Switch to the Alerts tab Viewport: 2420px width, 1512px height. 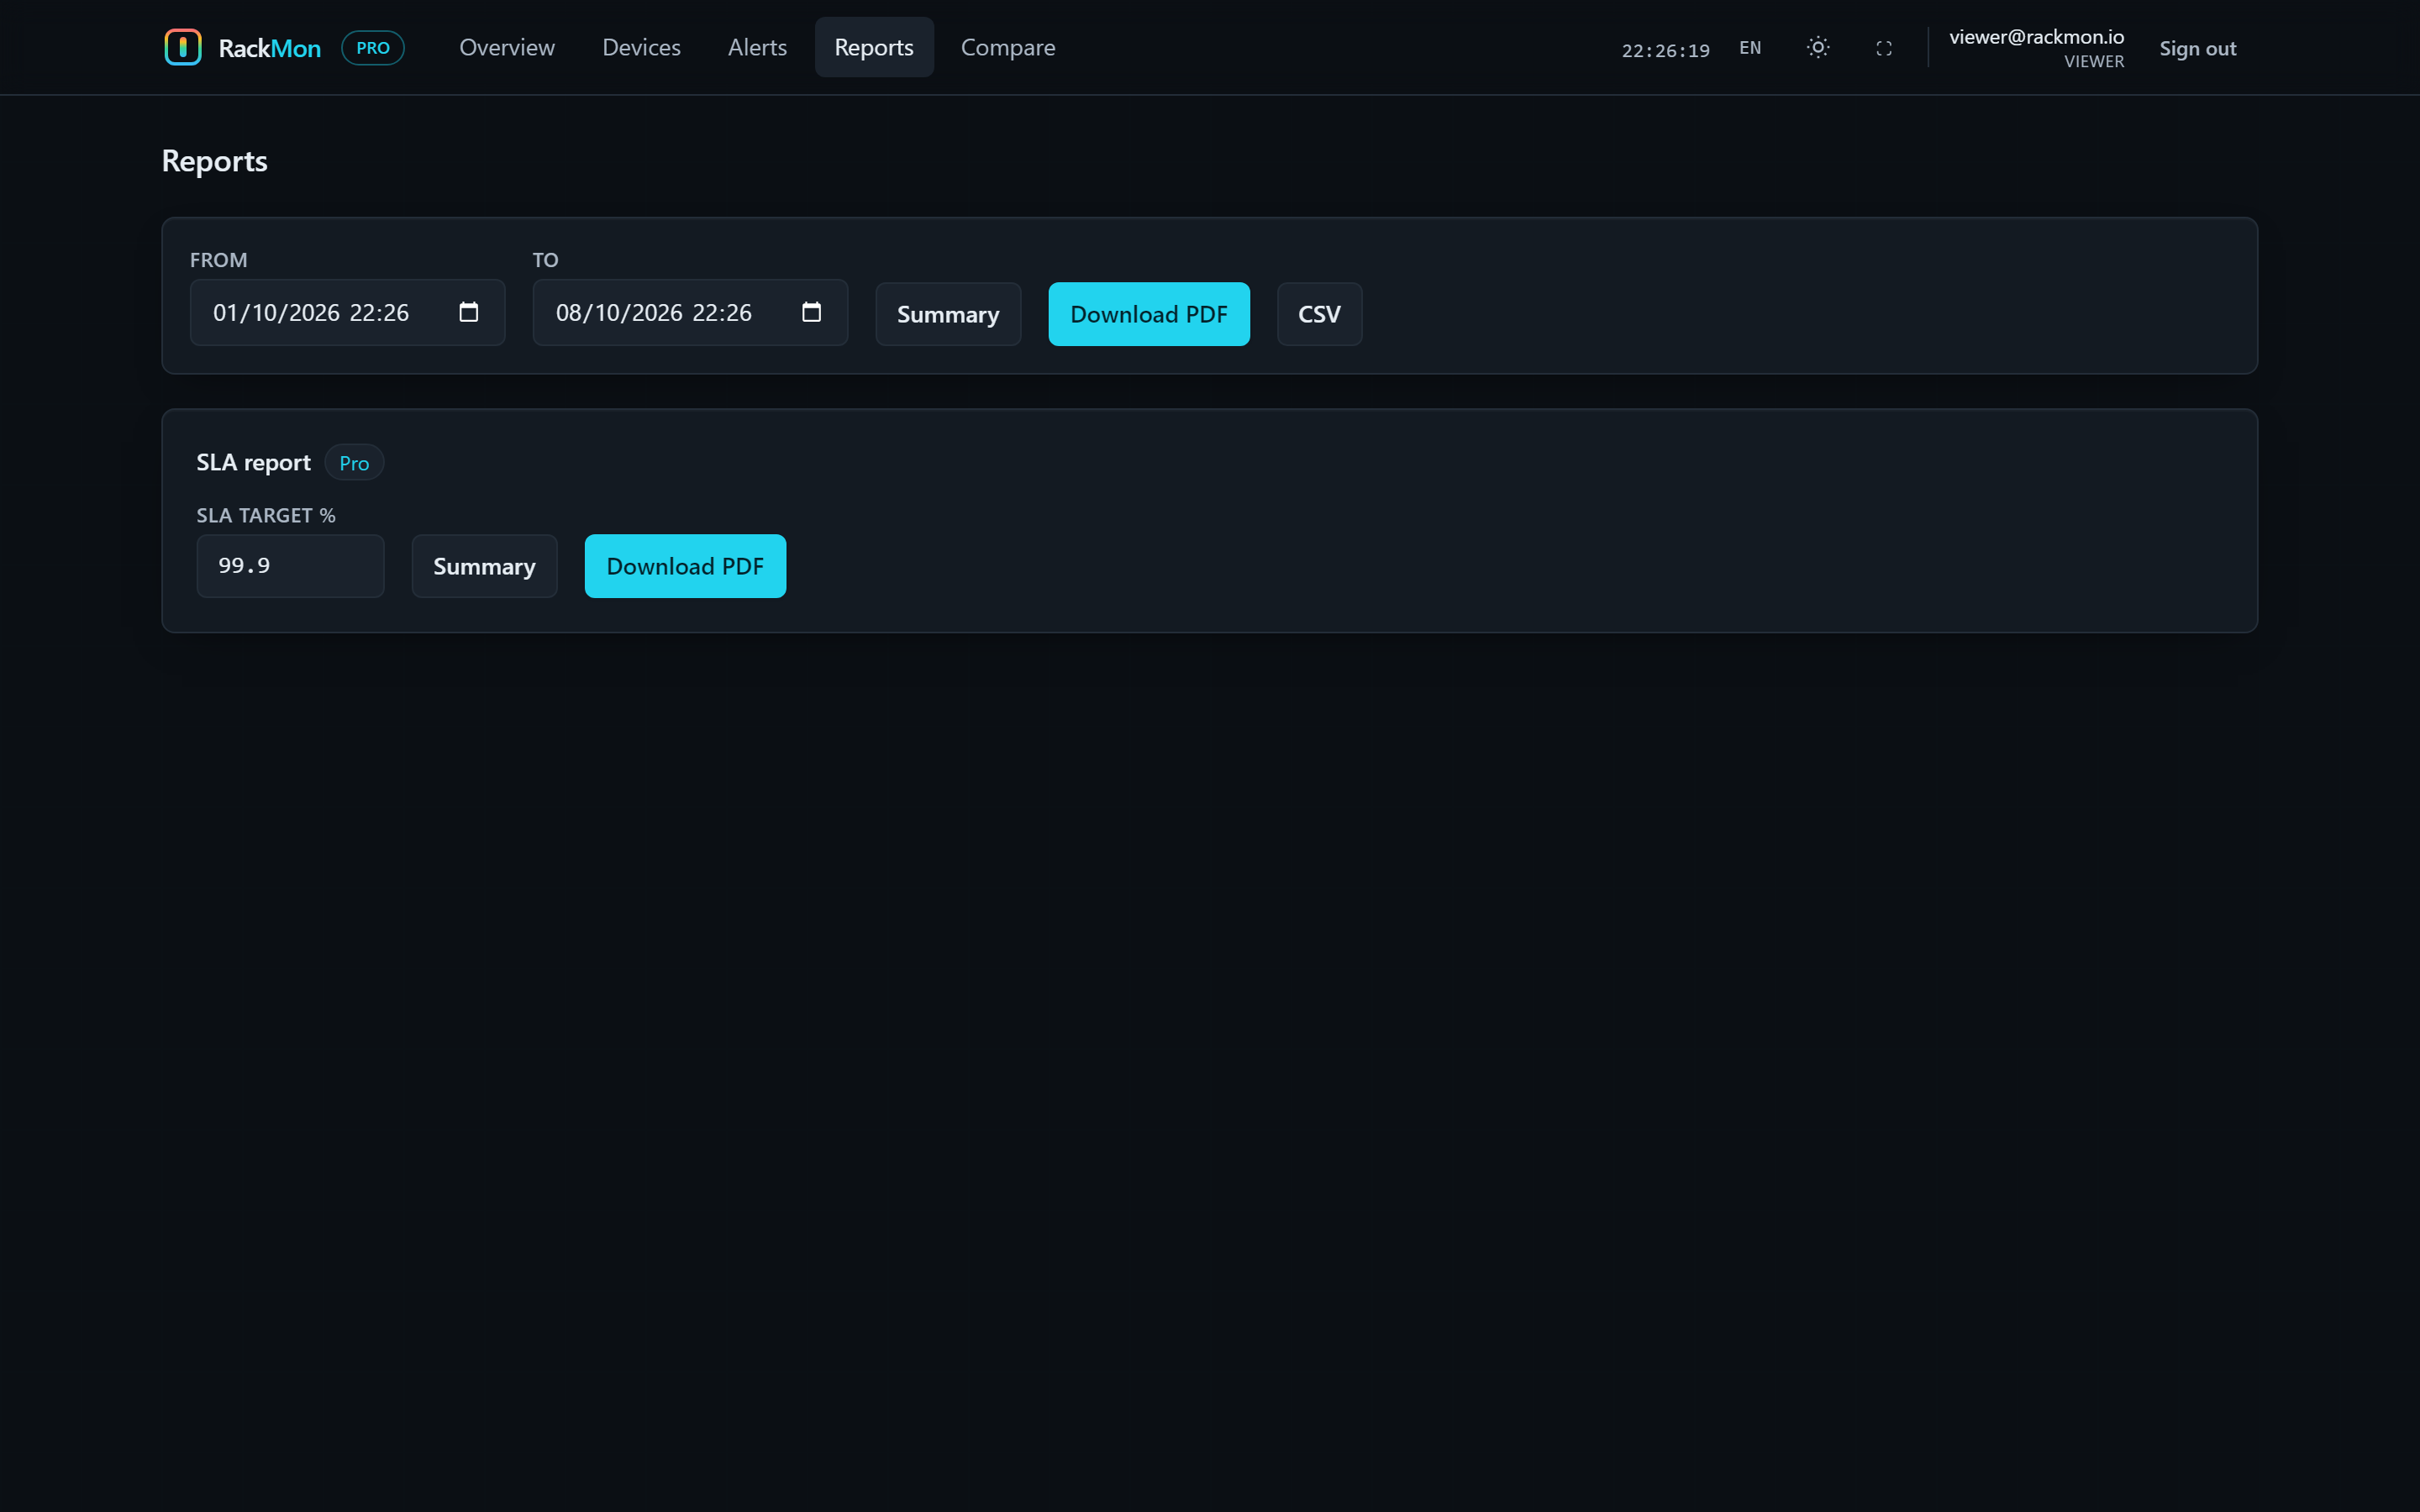[757, 47]
